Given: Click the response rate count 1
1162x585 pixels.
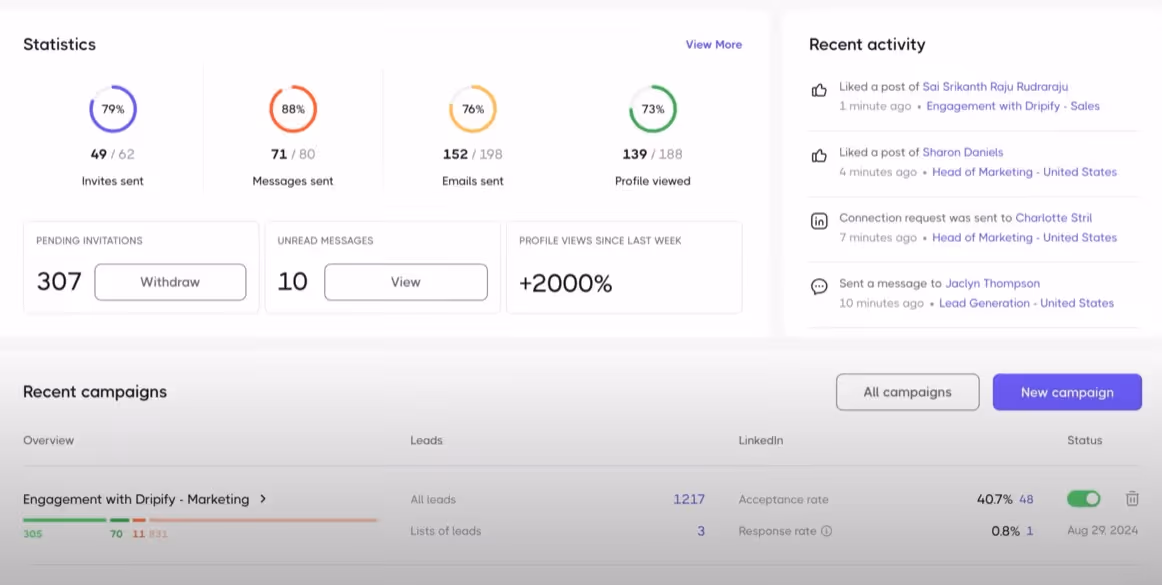Looking at the screenshot, I should coord(1030,531).
